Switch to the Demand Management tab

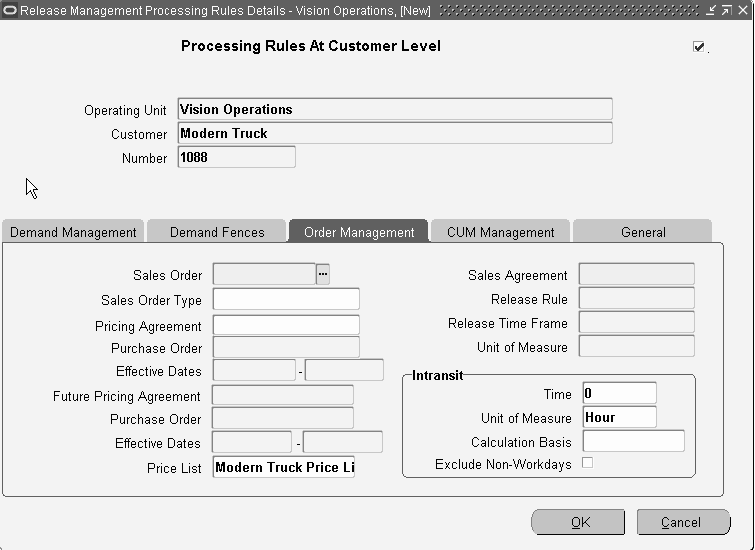[x=73, y=232]
